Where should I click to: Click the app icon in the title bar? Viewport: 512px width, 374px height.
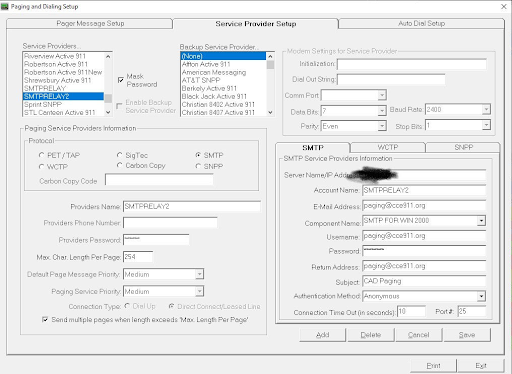5,6
